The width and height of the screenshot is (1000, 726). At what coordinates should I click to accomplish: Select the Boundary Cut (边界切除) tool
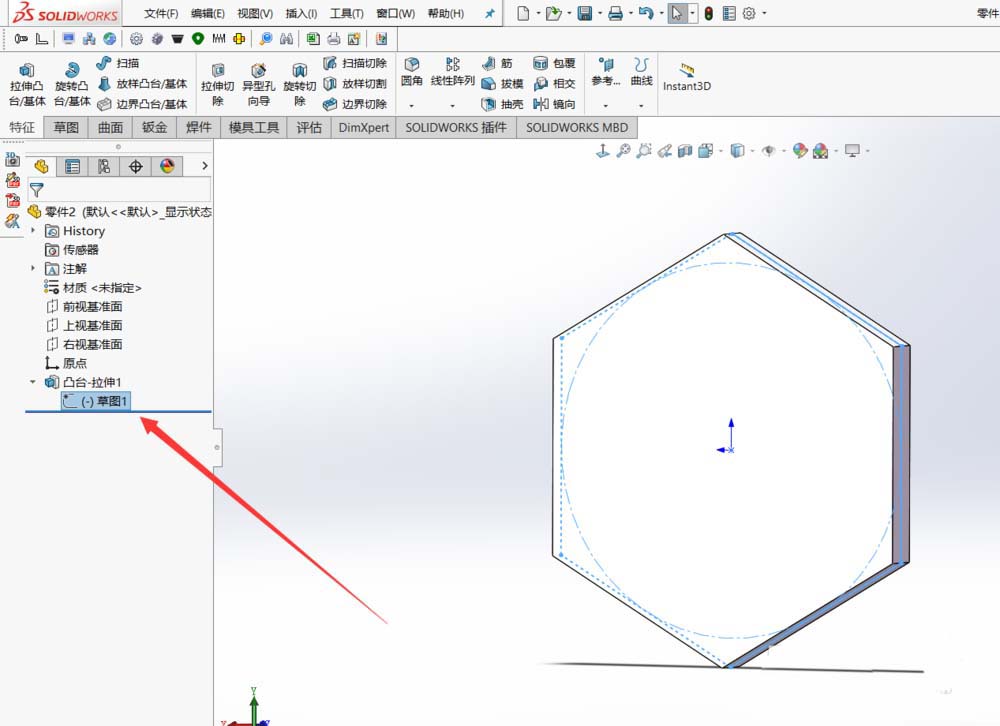pos(355,104)
